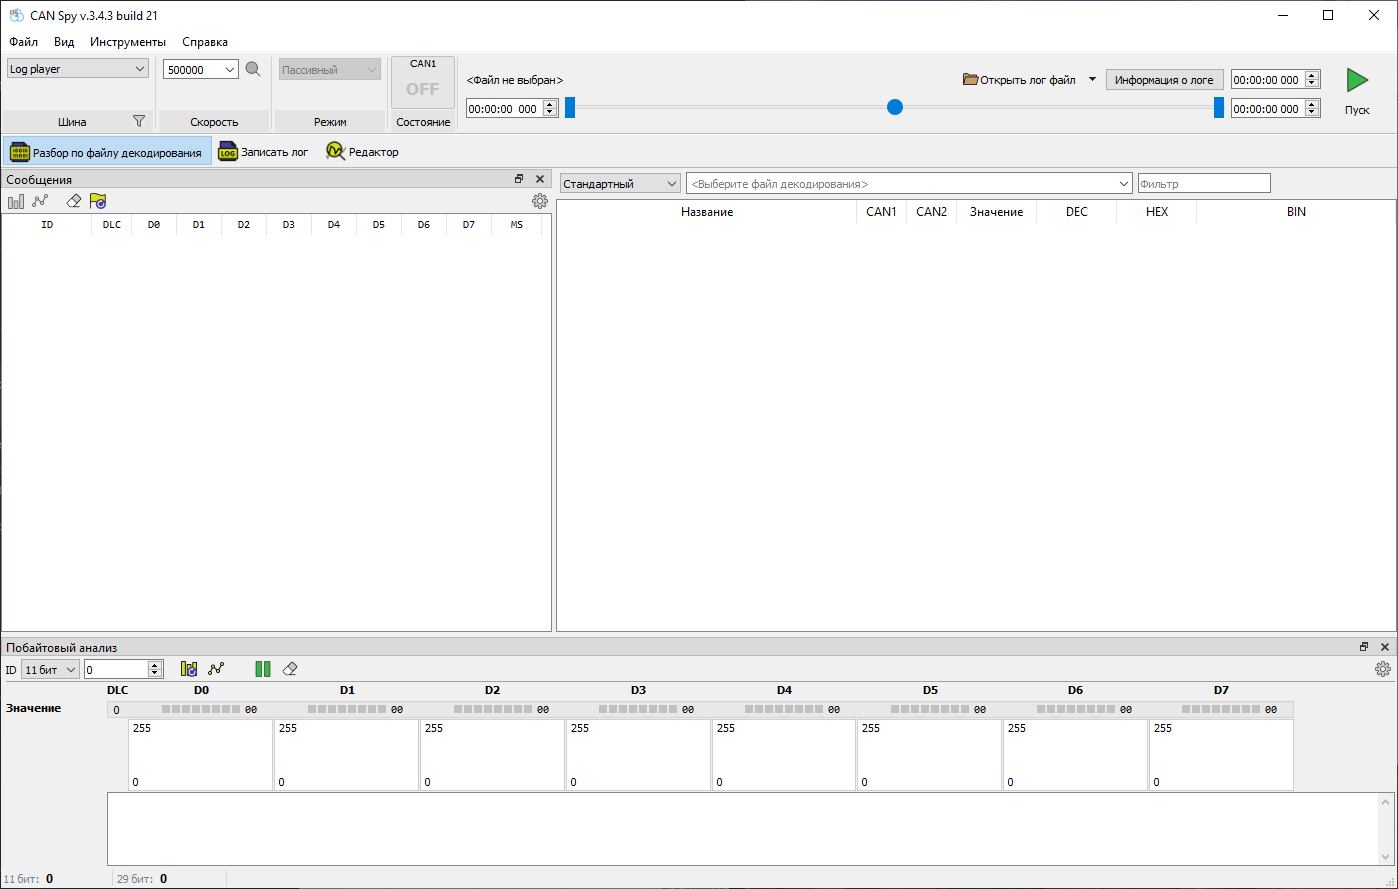Click the ID column header in Сообщения

47,225
